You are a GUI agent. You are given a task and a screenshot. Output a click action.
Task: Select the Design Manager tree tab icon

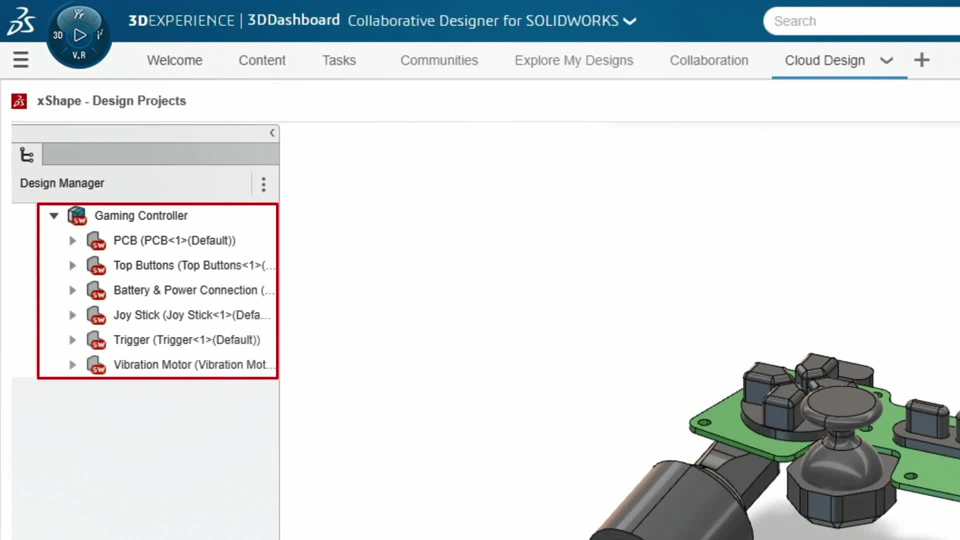click(x=27, y=155)
